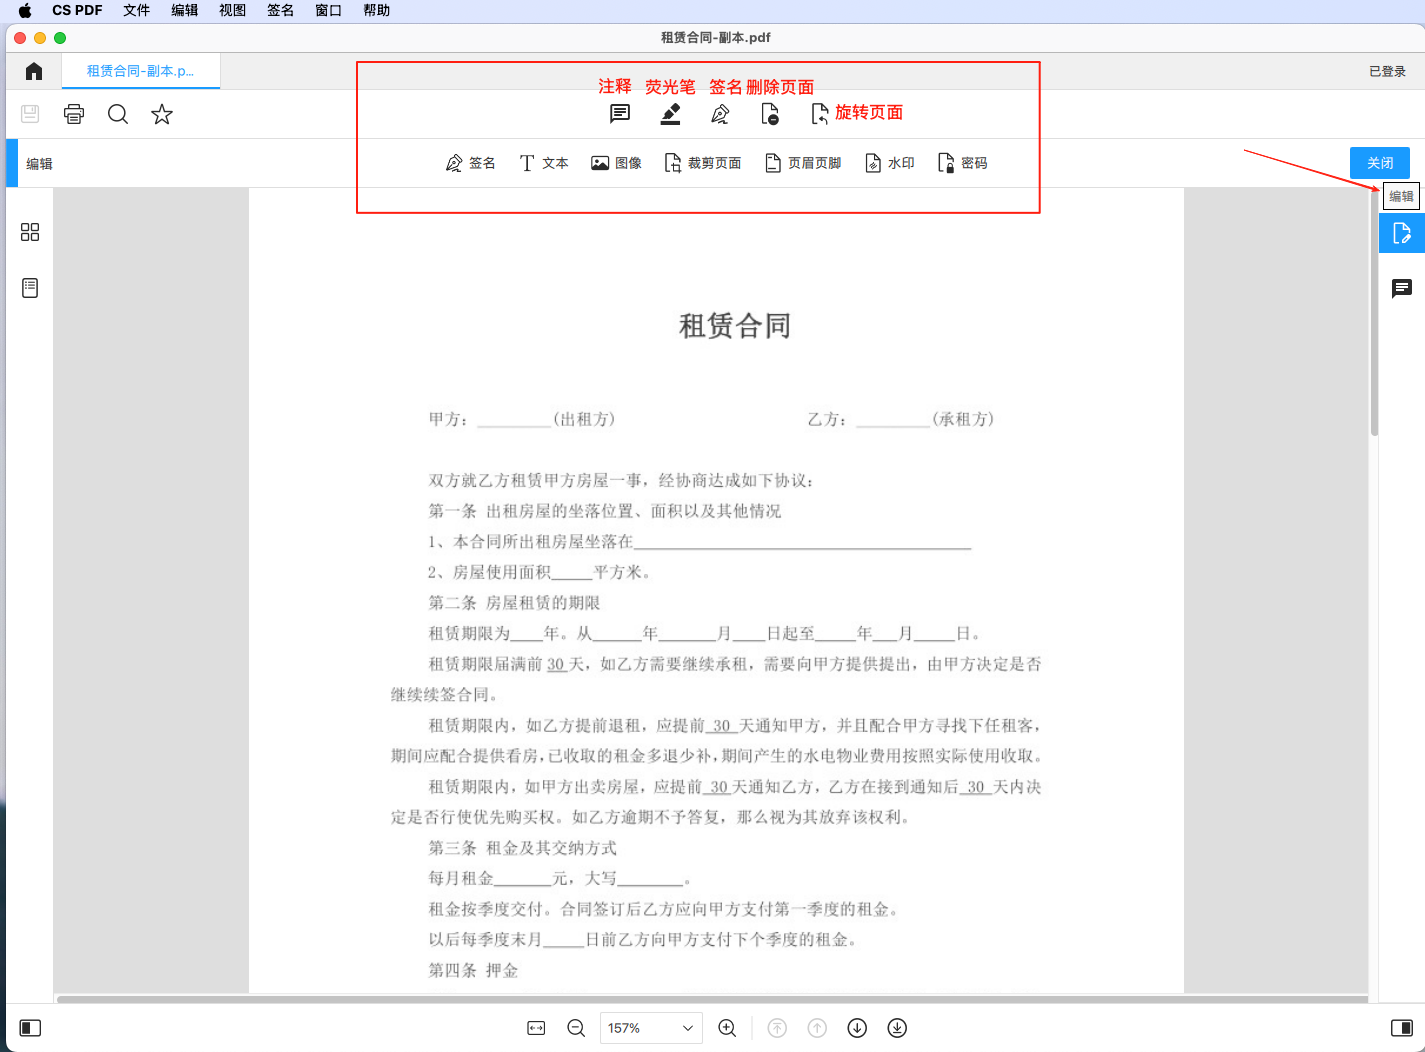Click the horizontal document scrollbar
The width and height of the screenshot is (1425, 1052).
712,999
